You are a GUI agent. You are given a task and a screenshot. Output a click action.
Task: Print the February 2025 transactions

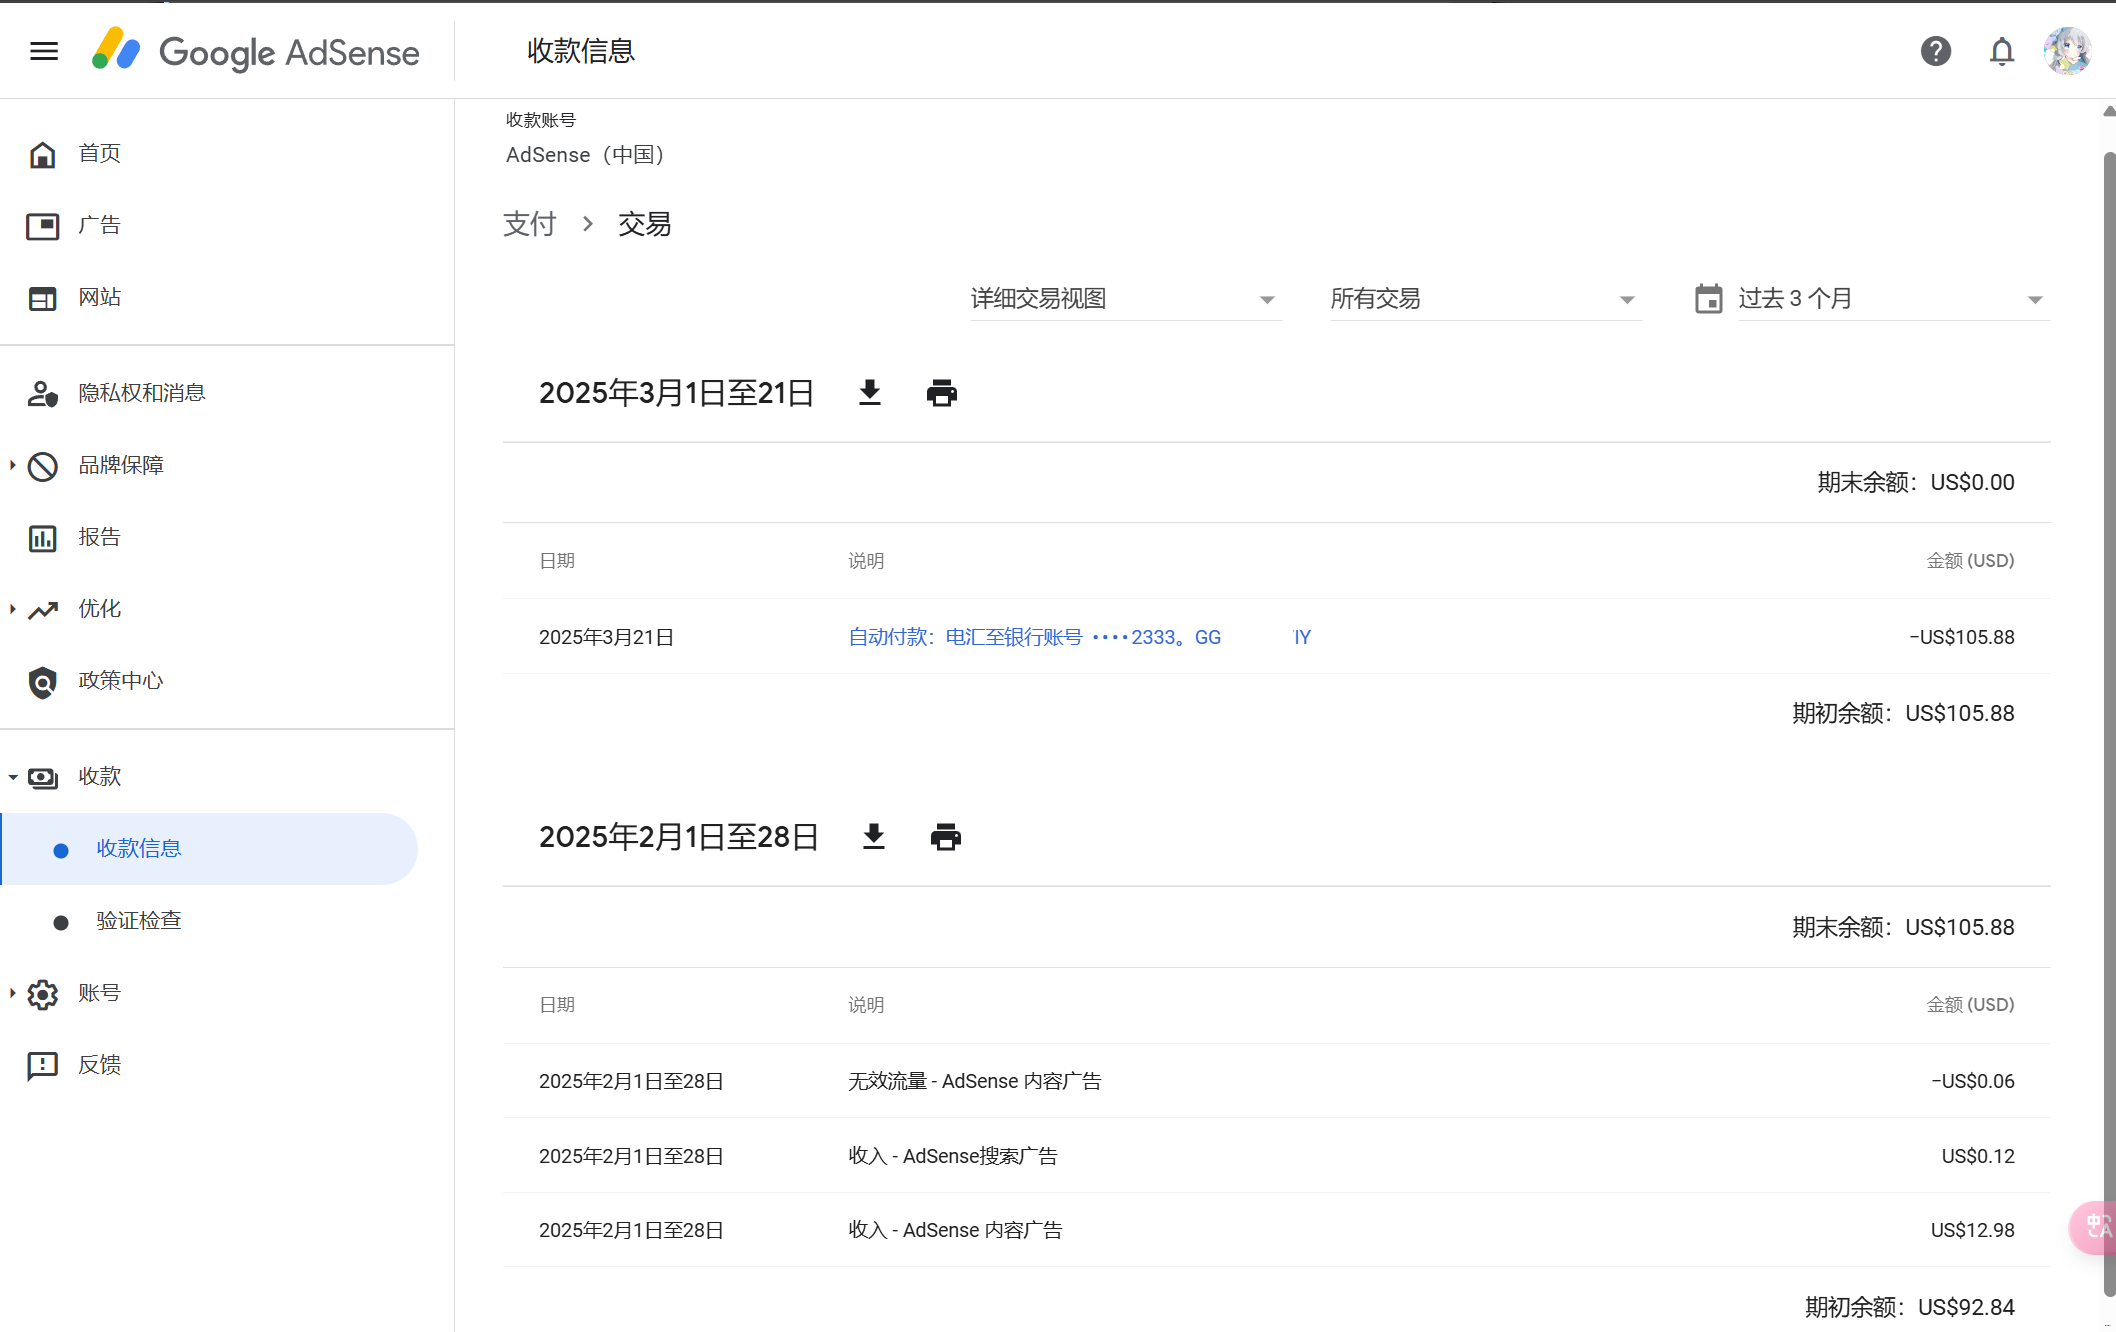click(x=945, y=837)
